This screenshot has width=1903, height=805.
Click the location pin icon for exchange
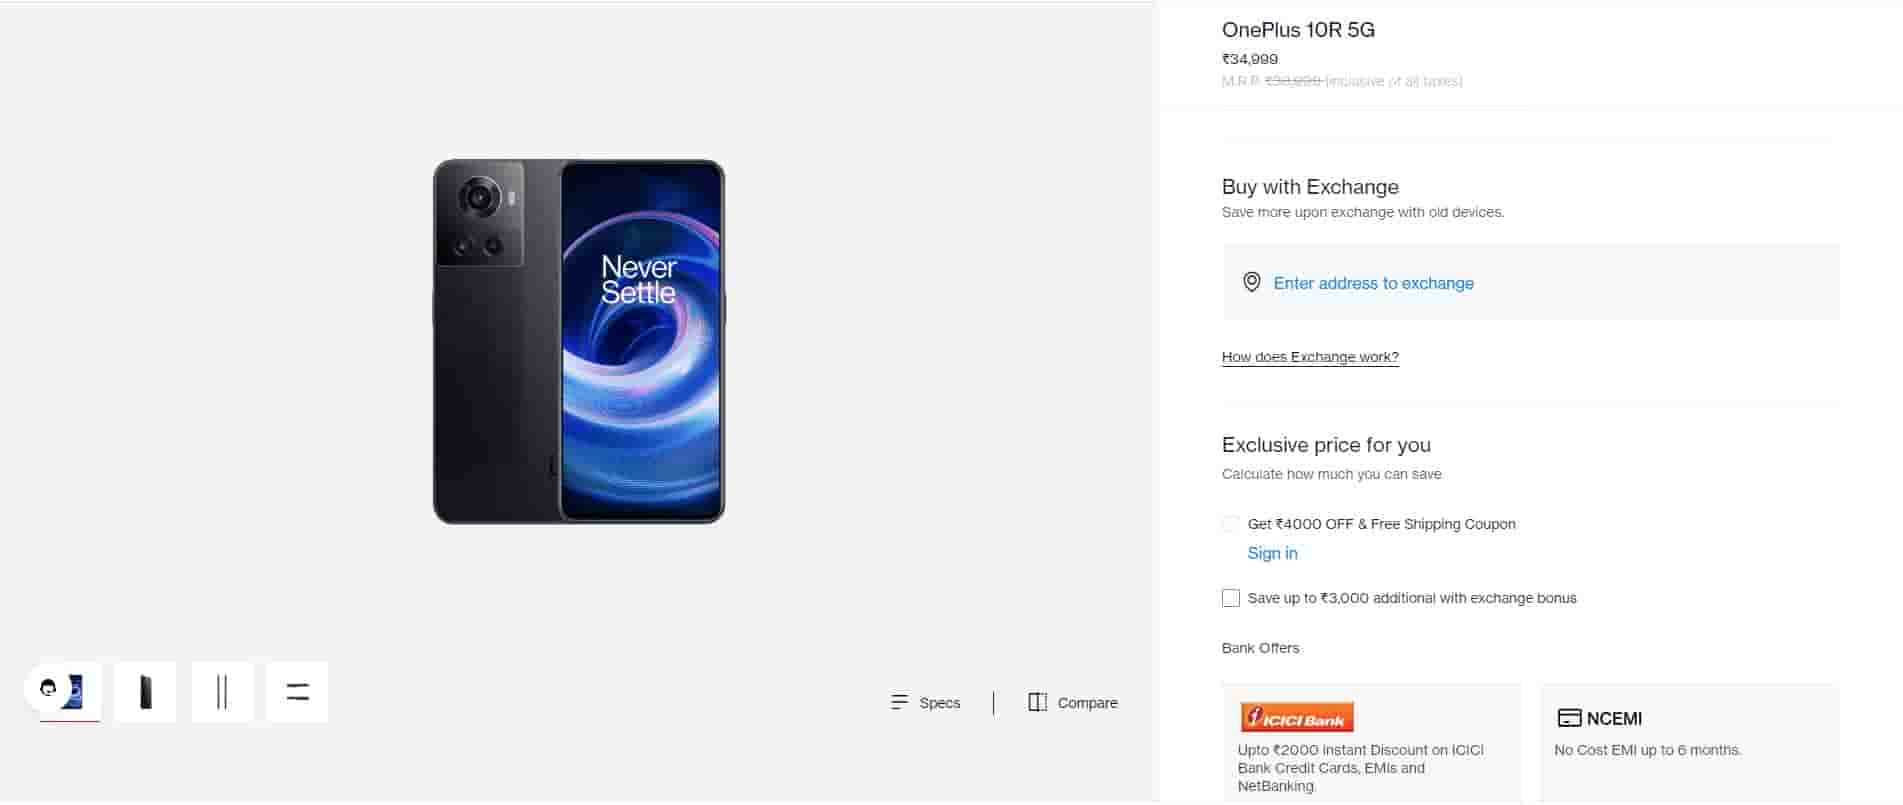point(1251,283)
